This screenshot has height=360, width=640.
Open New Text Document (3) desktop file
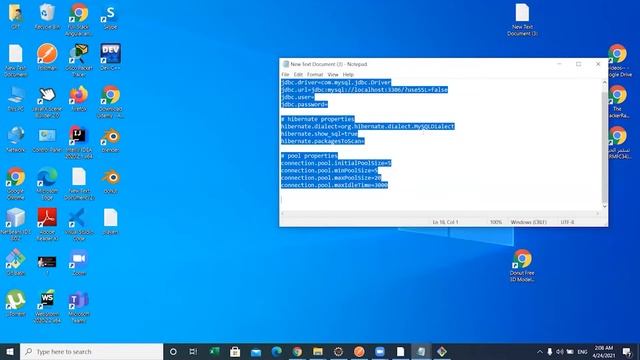tap(522, 19)
